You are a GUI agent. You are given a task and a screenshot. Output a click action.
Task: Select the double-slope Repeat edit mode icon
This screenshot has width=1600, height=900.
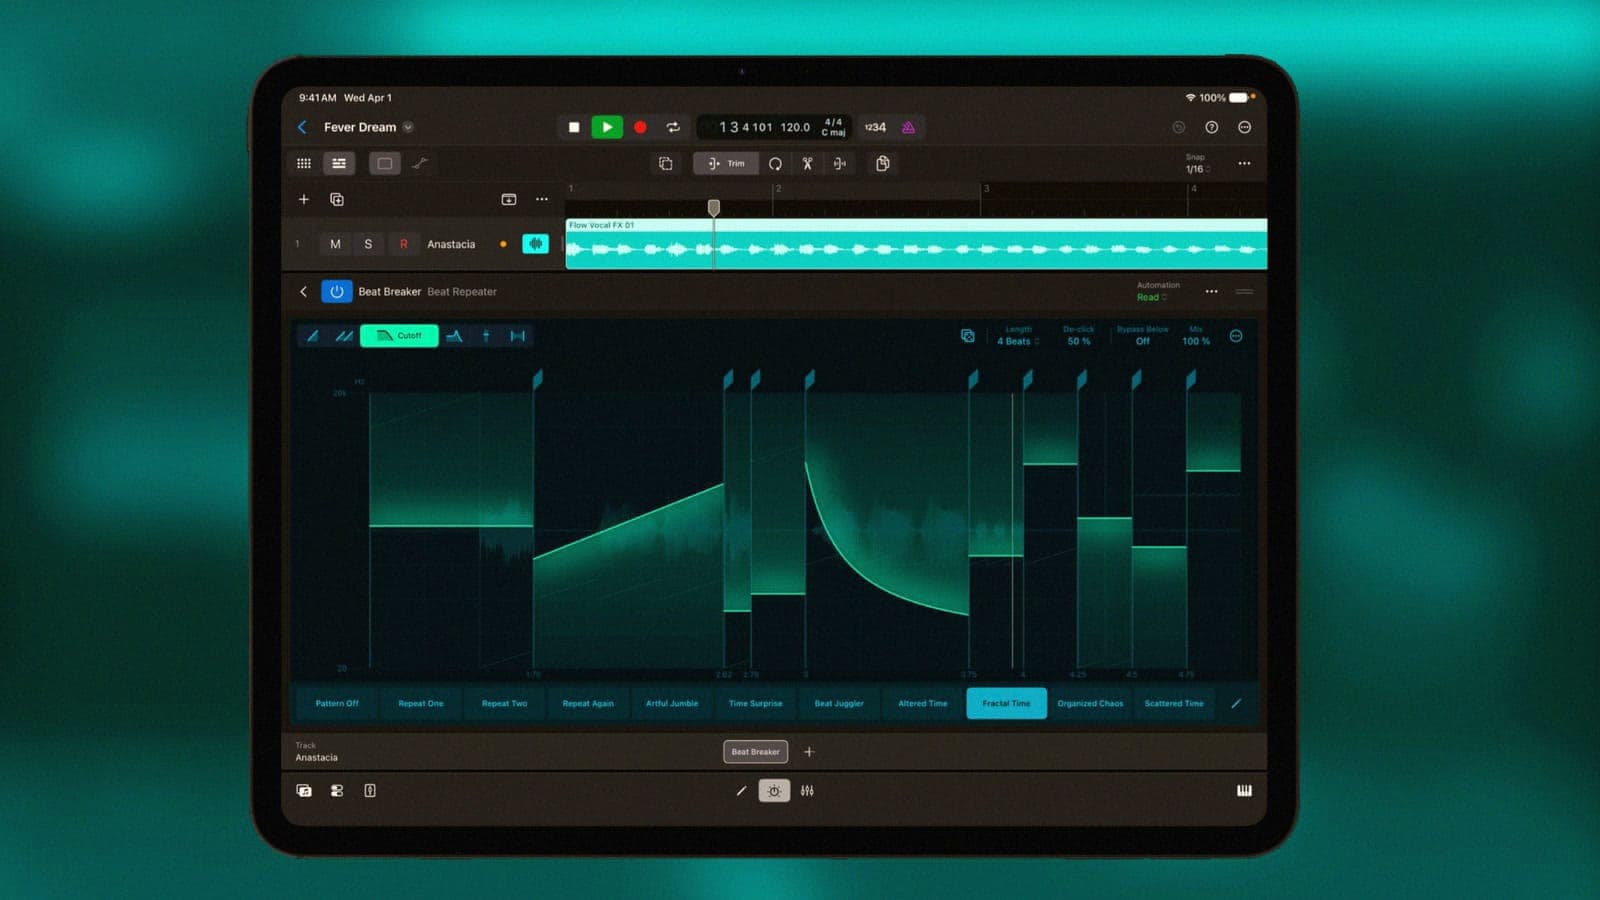click(344, 336)
